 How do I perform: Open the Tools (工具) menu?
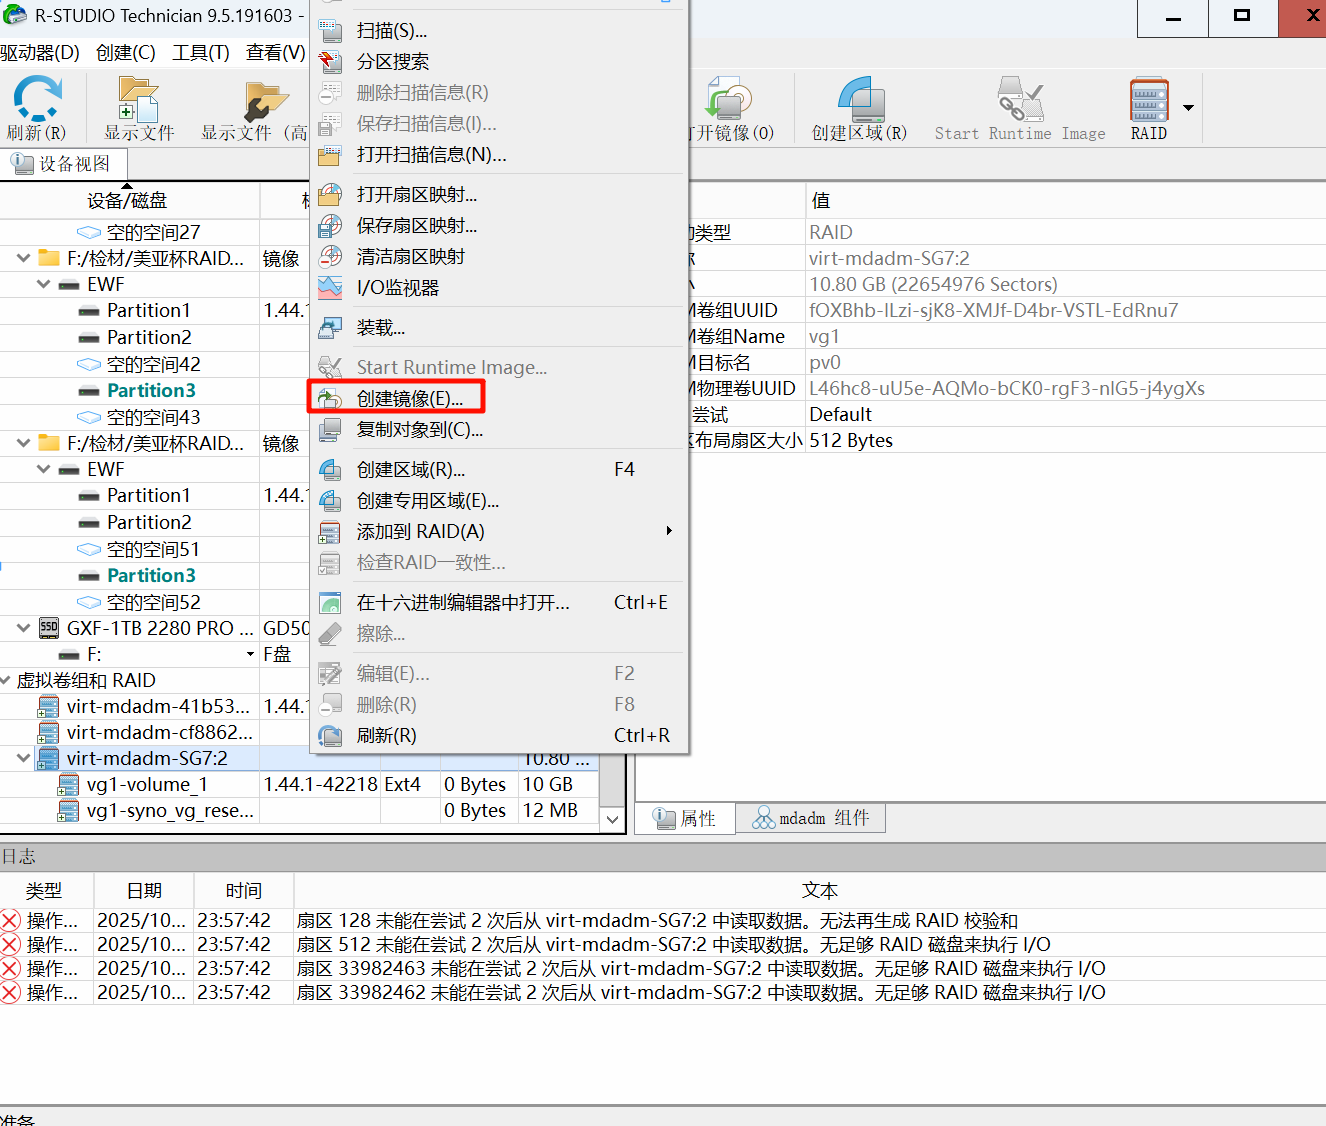point(201,53)
